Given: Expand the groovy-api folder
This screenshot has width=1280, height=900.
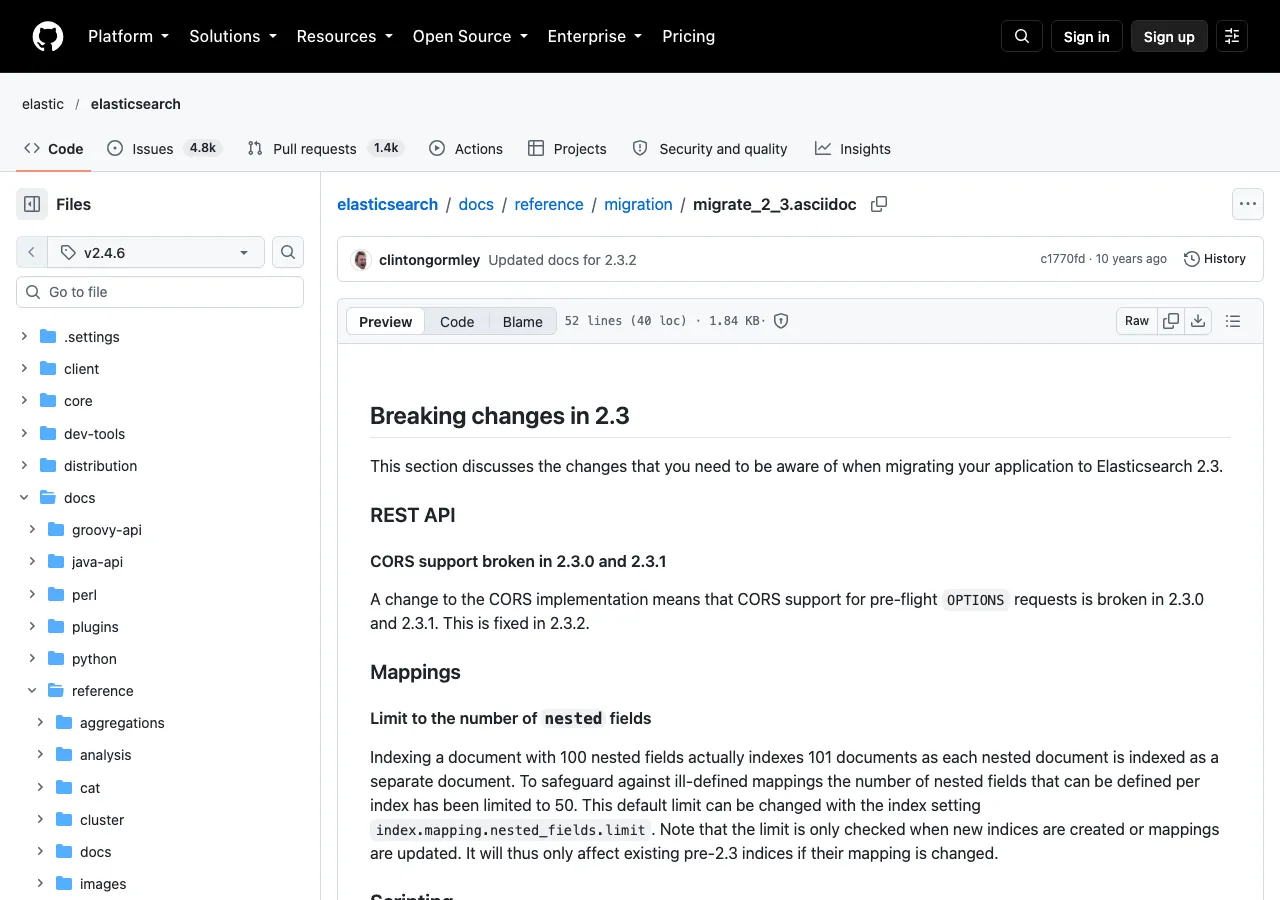Looking at the screenshot, I should pos(32,530).
